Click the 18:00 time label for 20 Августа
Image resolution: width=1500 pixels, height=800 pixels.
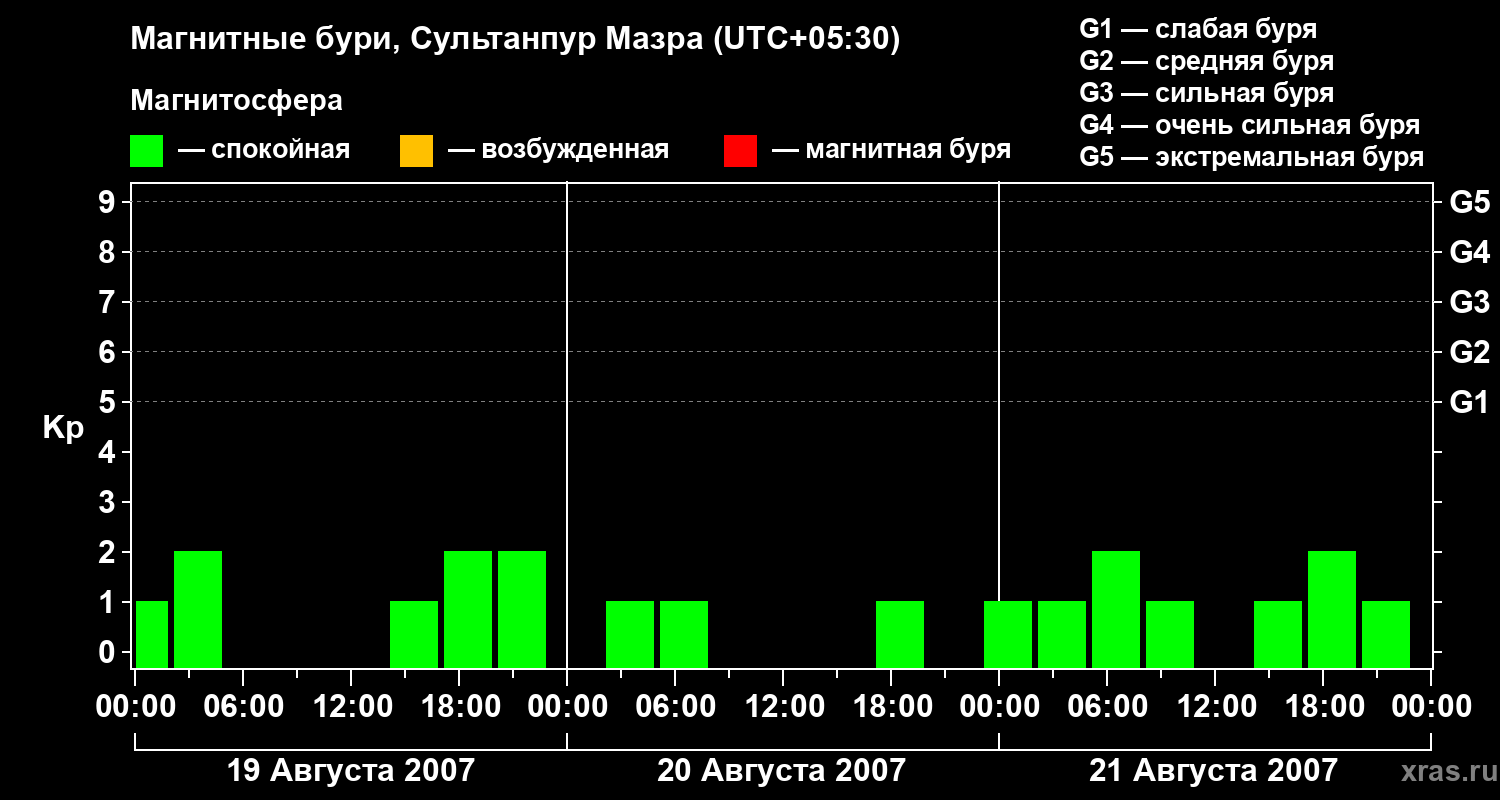pyautogui.click(x=891, y=707)
